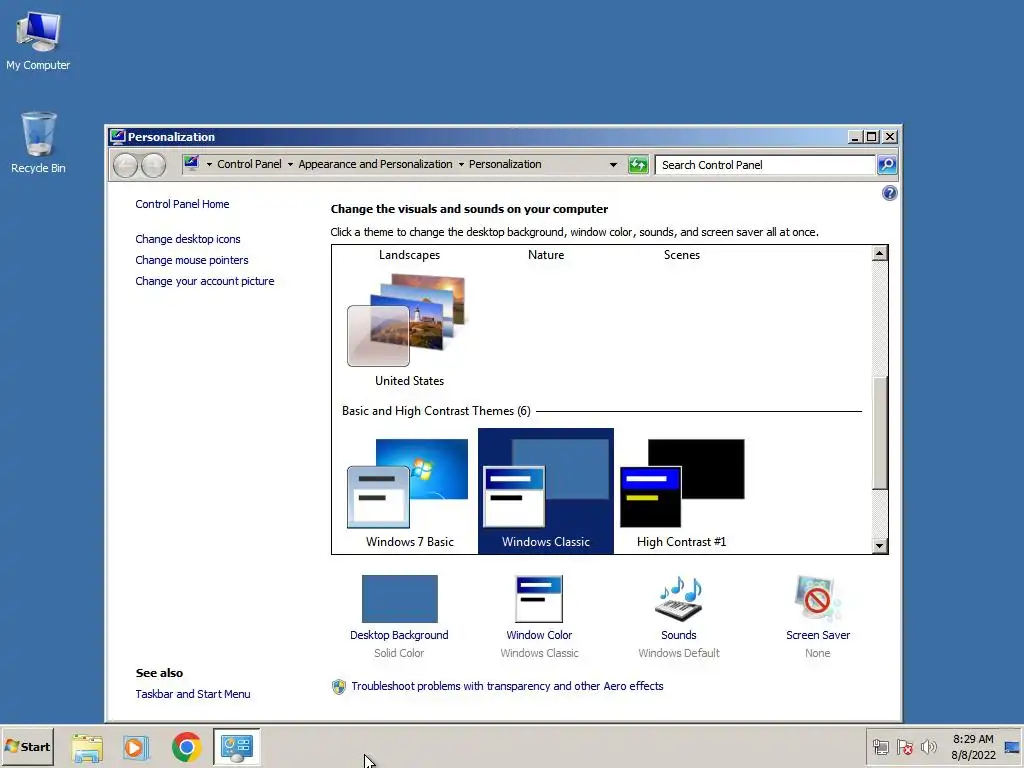Click the taskbar clock 8:29 AM
1024x768 pixels.
pyautogui.click(x=973, y=739)
